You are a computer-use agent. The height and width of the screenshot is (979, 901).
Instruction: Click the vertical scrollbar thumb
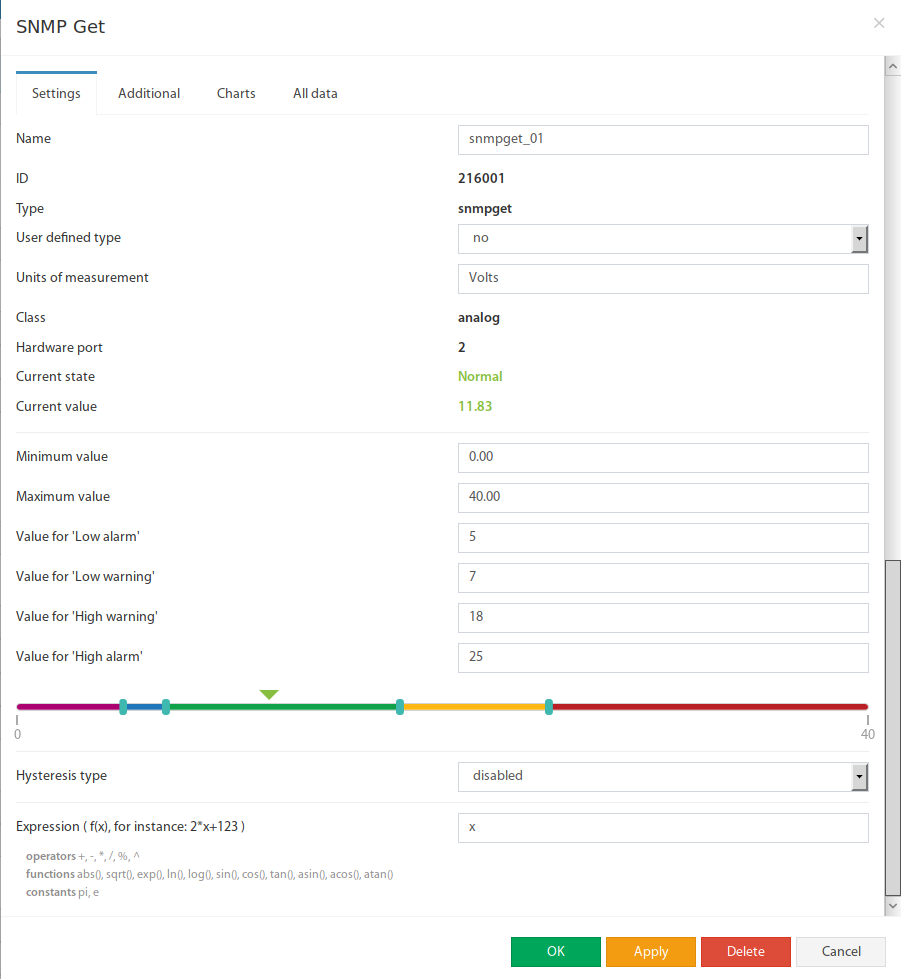coord(893,727)
